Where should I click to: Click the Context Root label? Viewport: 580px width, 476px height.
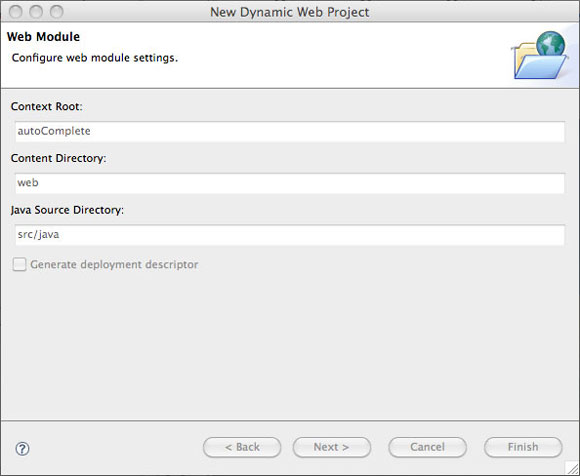pos(47,107)
